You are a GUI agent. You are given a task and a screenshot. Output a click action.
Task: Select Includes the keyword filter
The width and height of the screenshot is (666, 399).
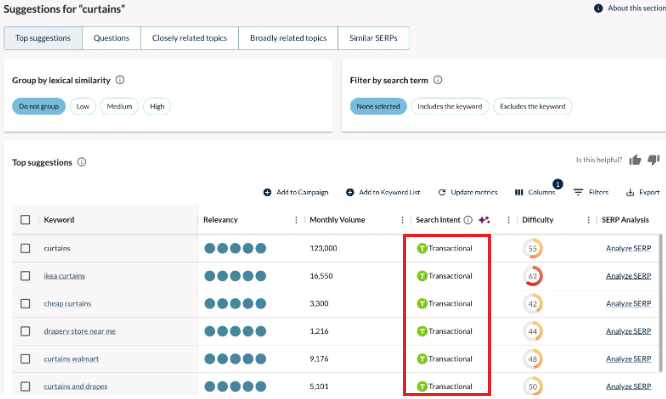(x=450, y=106)
